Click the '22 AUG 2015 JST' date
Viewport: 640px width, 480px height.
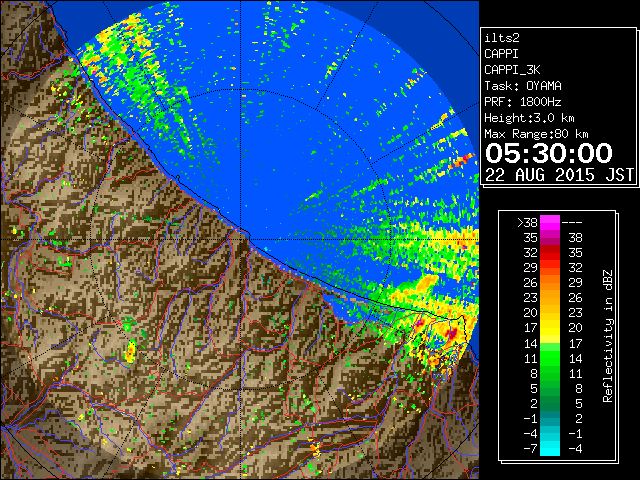point(559,175)
